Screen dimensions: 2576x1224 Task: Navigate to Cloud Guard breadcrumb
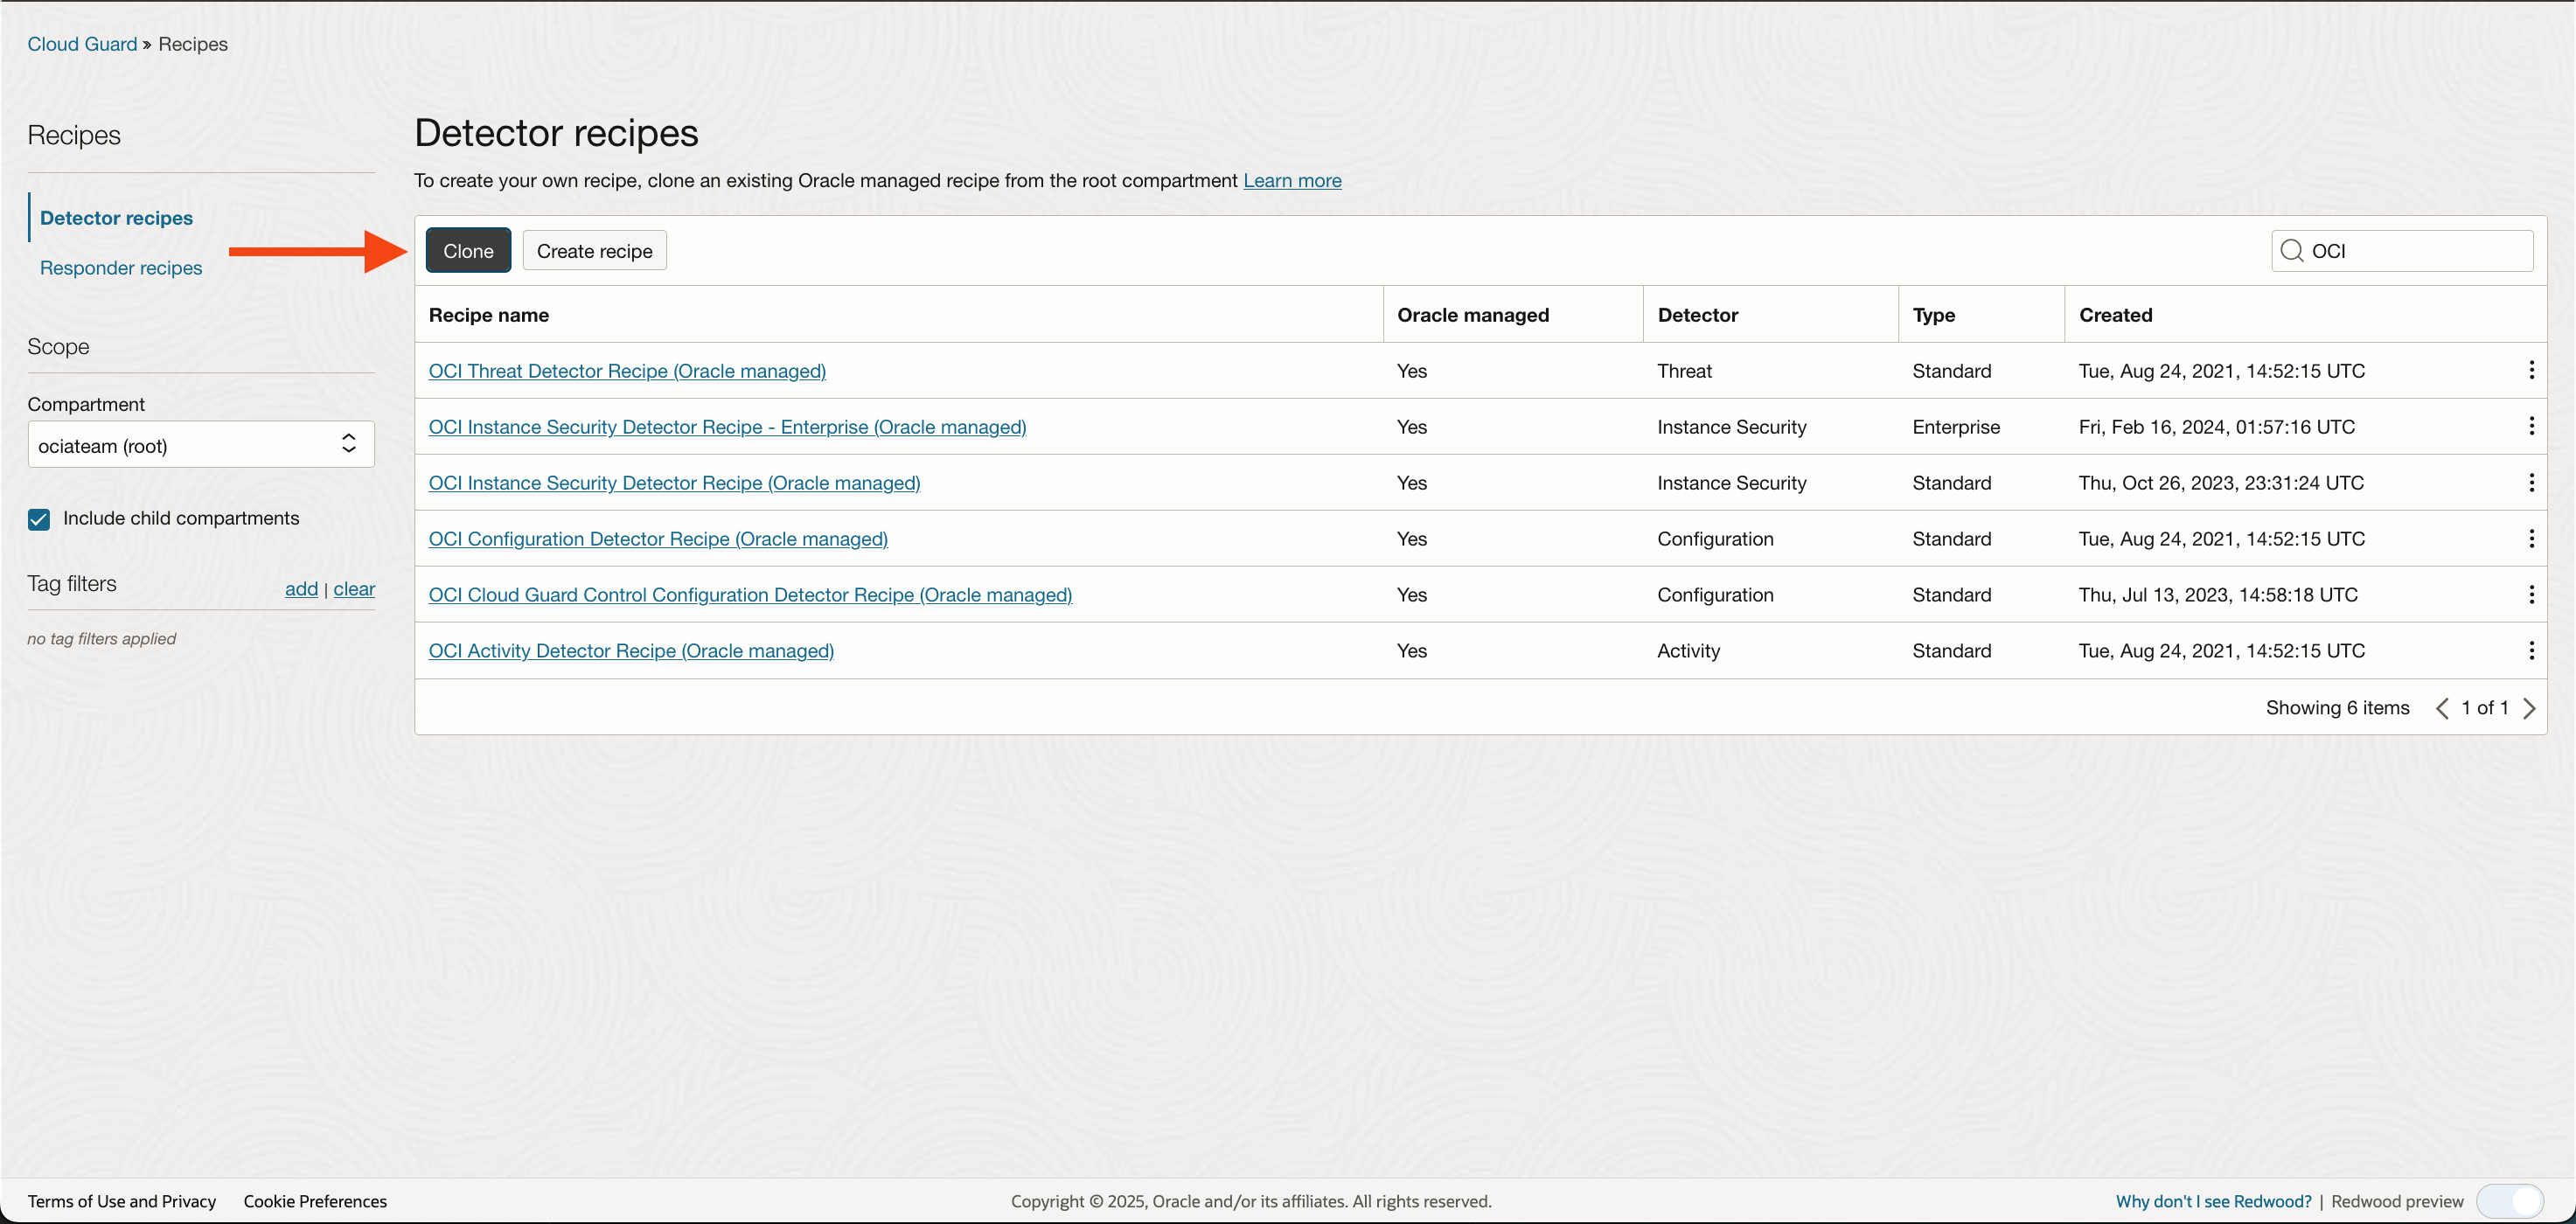pos(82,44)
